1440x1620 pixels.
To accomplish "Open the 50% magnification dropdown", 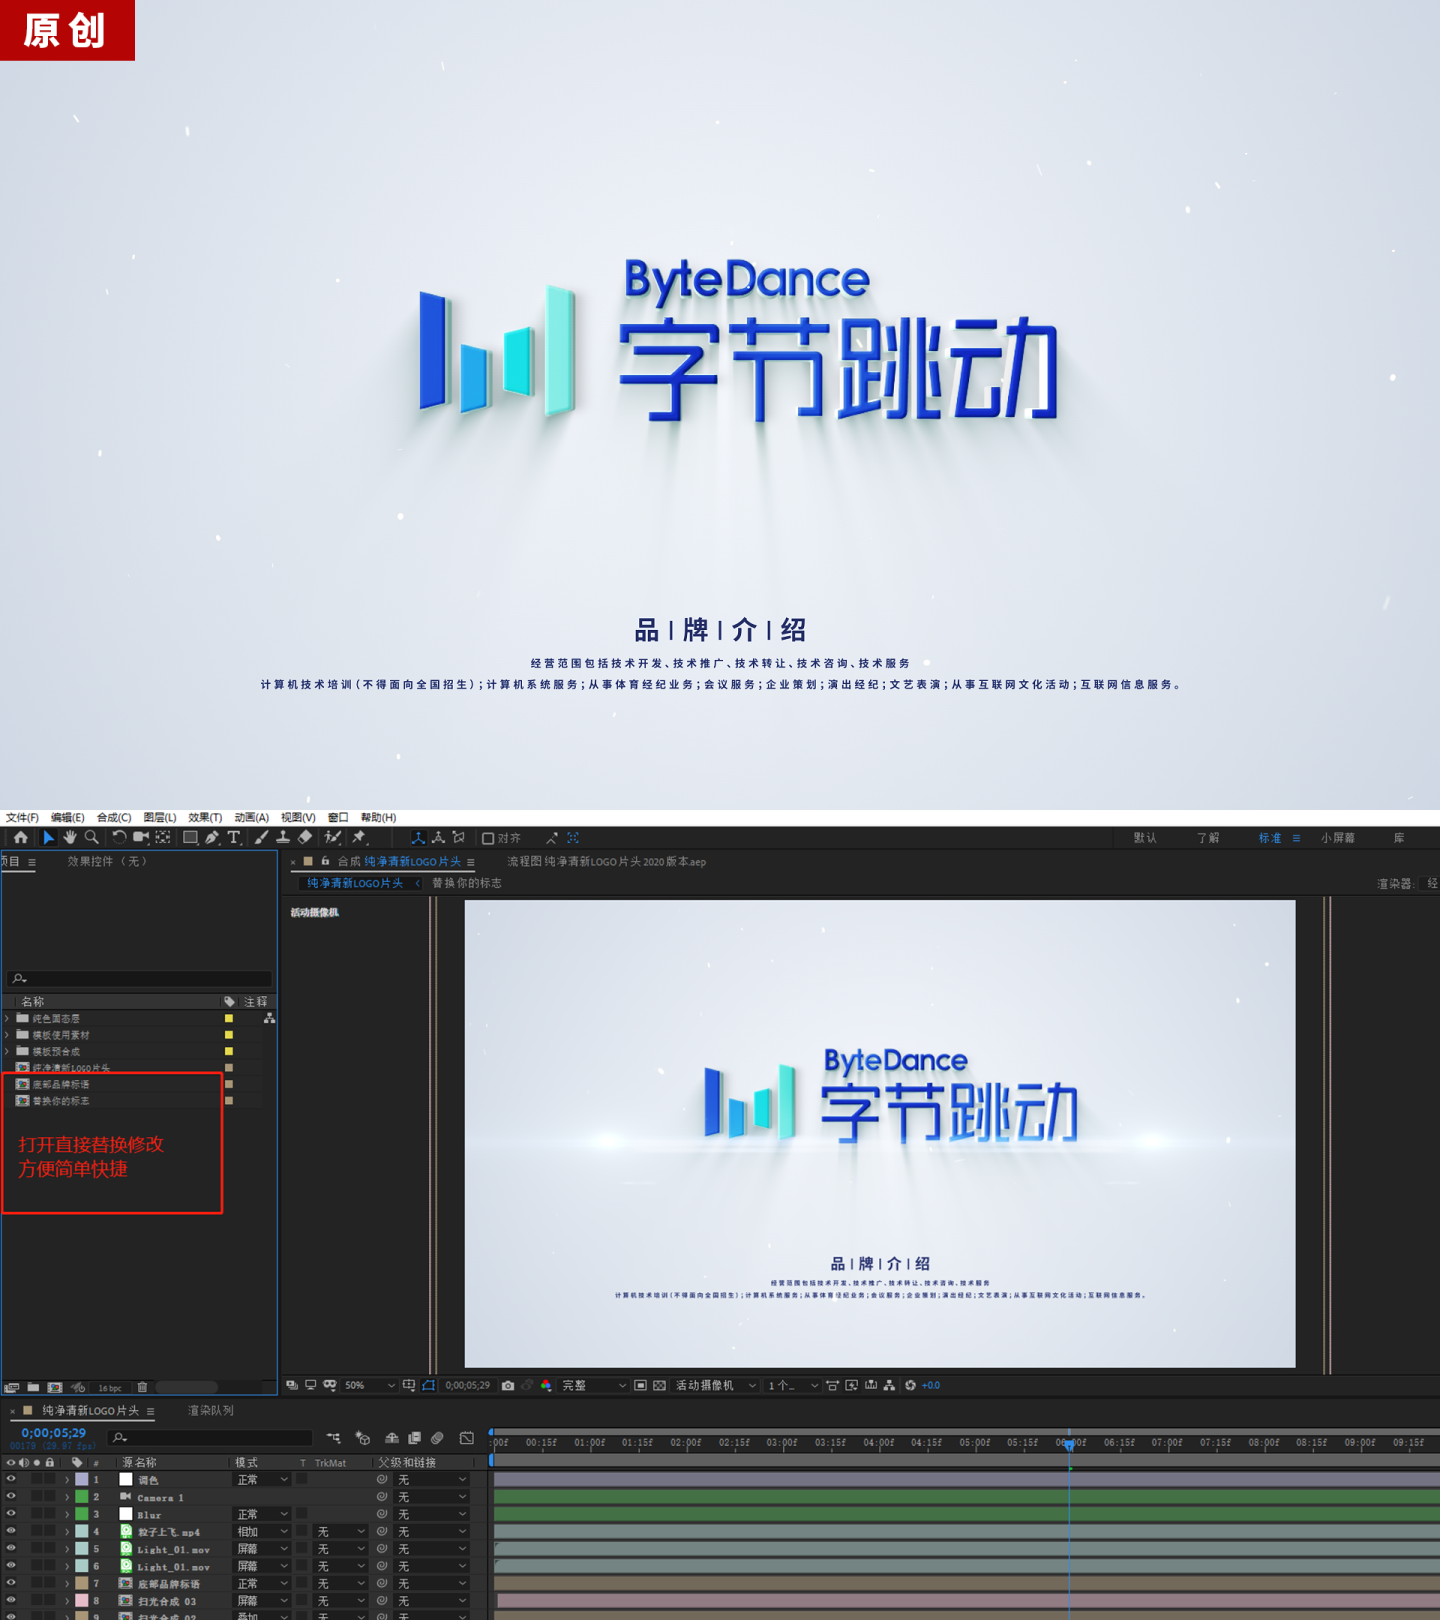I will [x=369, y=1385].
